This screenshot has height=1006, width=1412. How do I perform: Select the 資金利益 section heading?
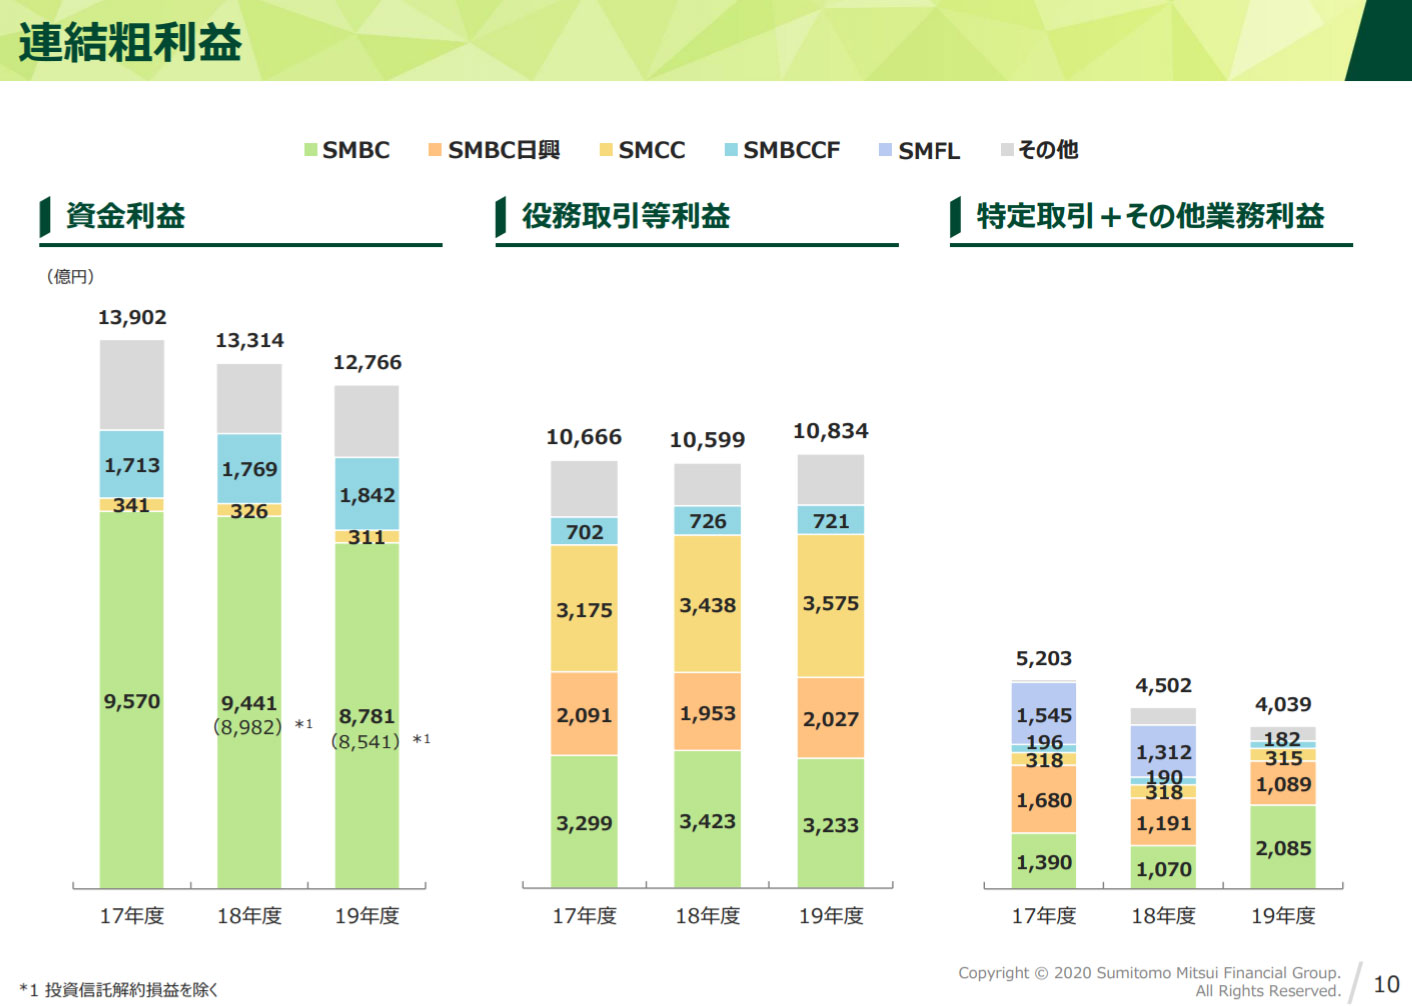point(126,216)
